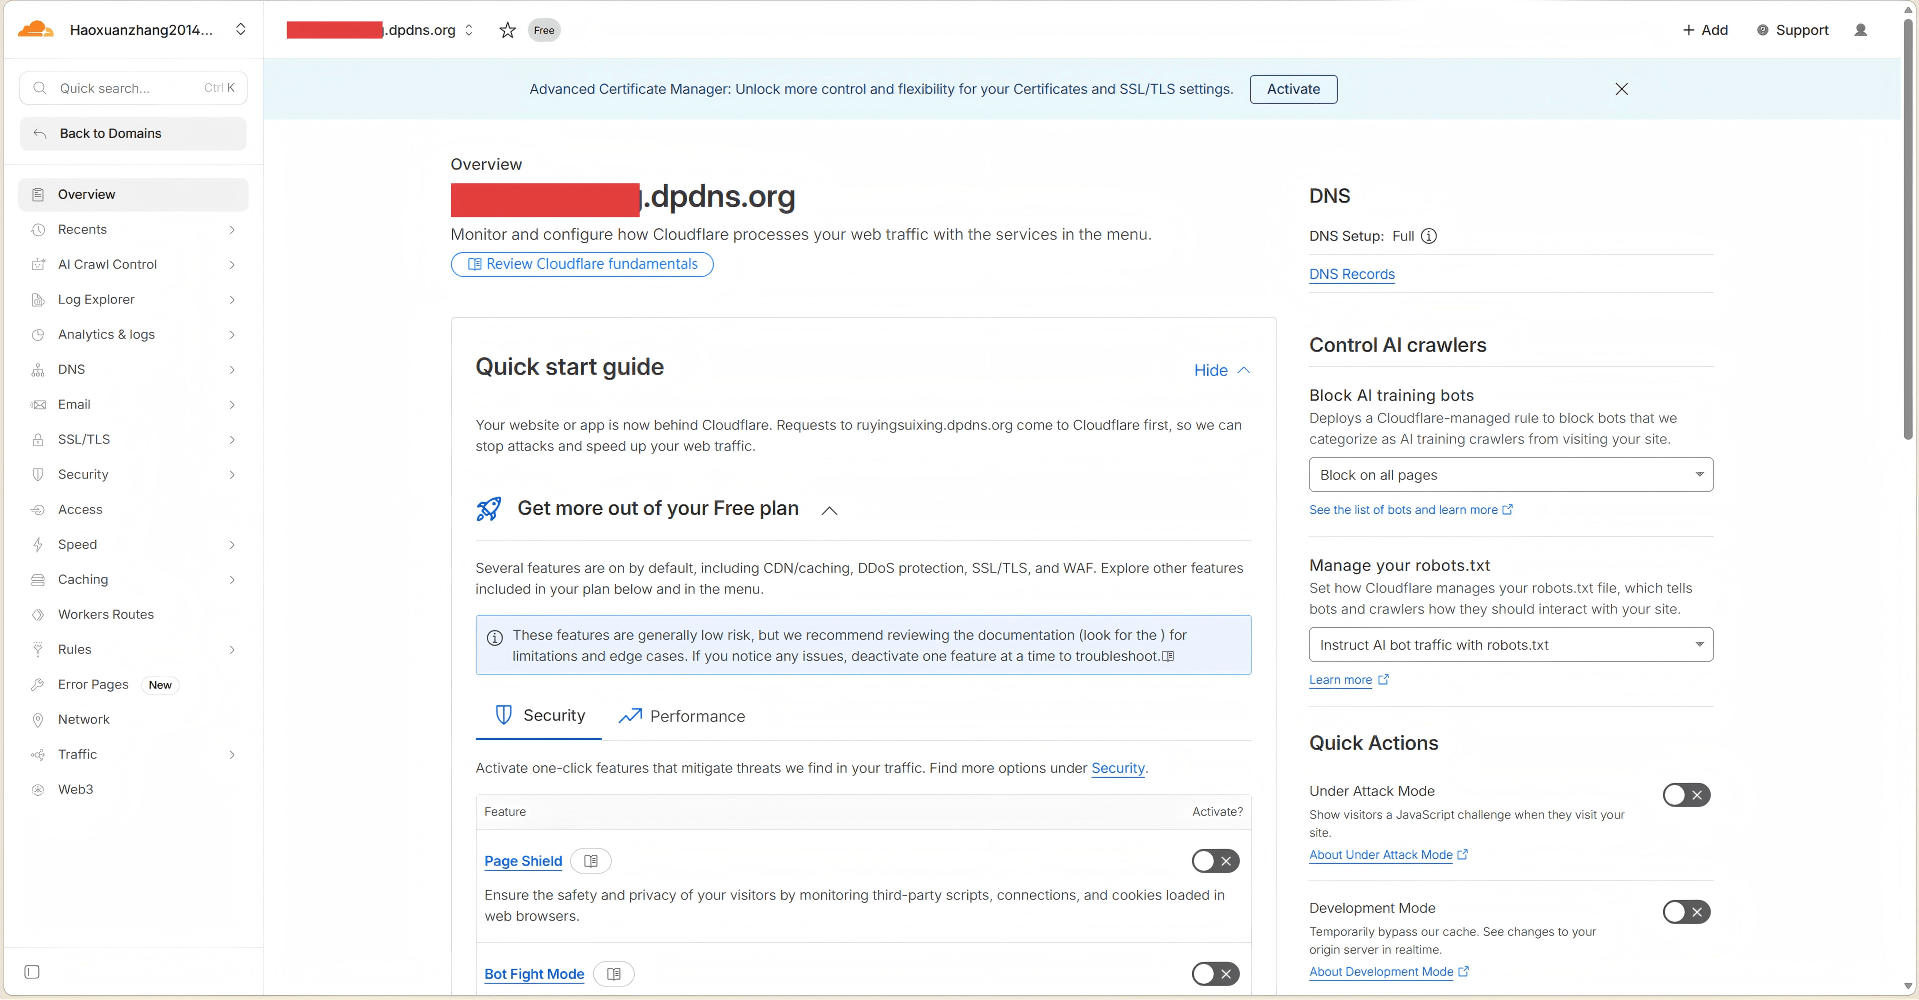Open Page Shield documentation icon
This screenshot has width=1919, height=1000.
click(x=591, y=861)
